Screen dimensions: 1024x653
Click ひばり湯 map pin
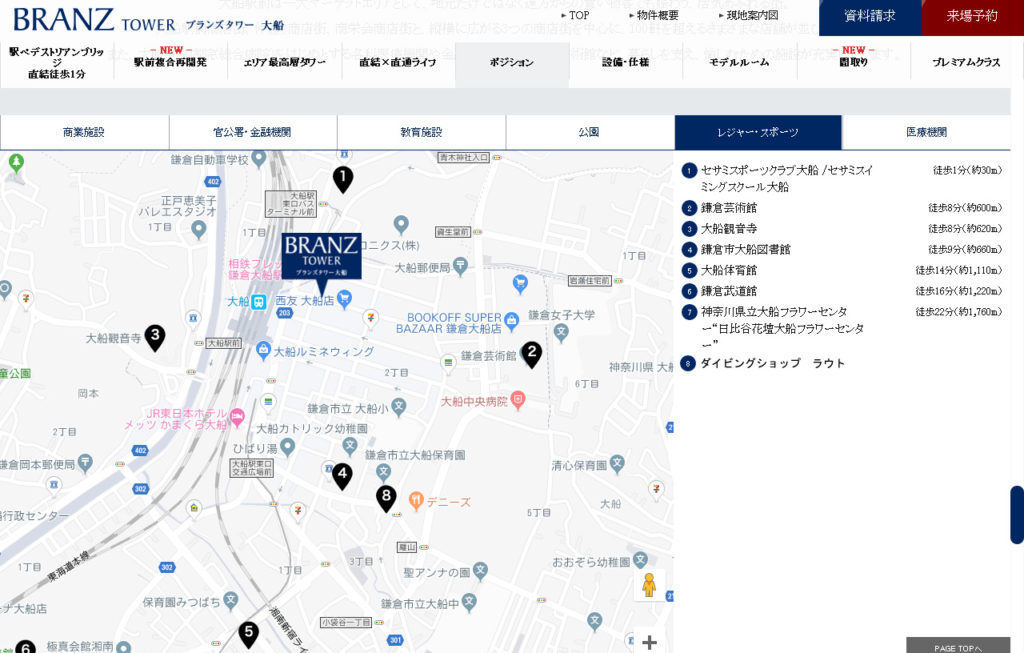(287, 447)
